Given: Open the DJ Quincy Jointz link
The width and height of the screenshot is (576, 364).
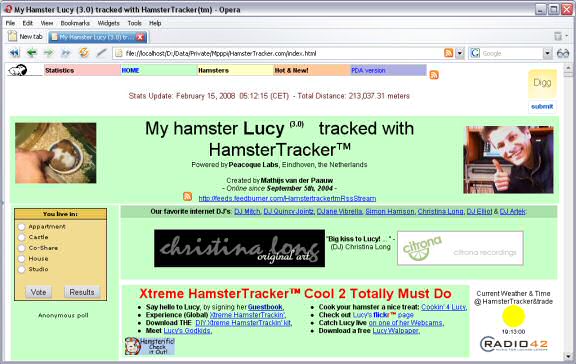Looking at the screenshot, I should 289,212.
